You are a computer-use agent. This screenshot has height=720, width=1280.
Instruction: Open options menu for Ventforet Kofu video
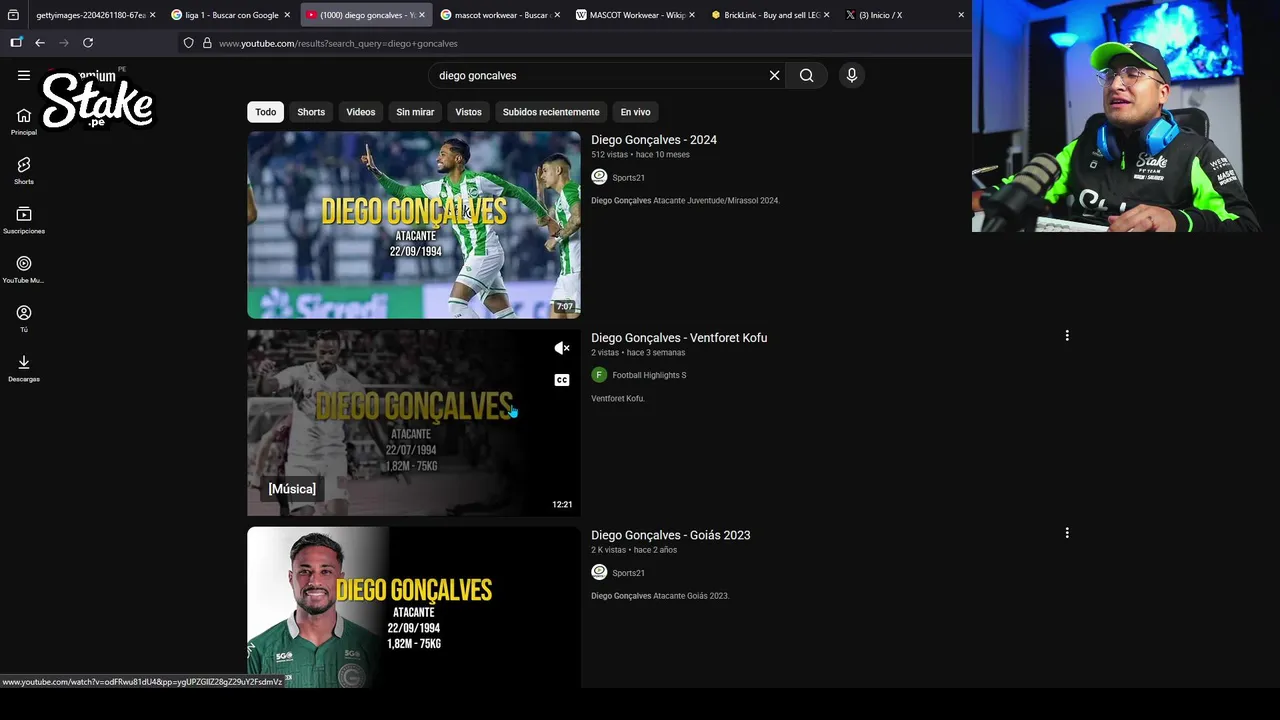coord(1067,336)
